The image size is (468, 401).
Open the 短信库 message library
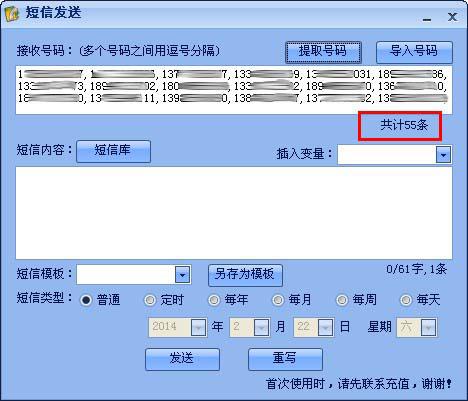pyautogui.click(x=113, y=151)
